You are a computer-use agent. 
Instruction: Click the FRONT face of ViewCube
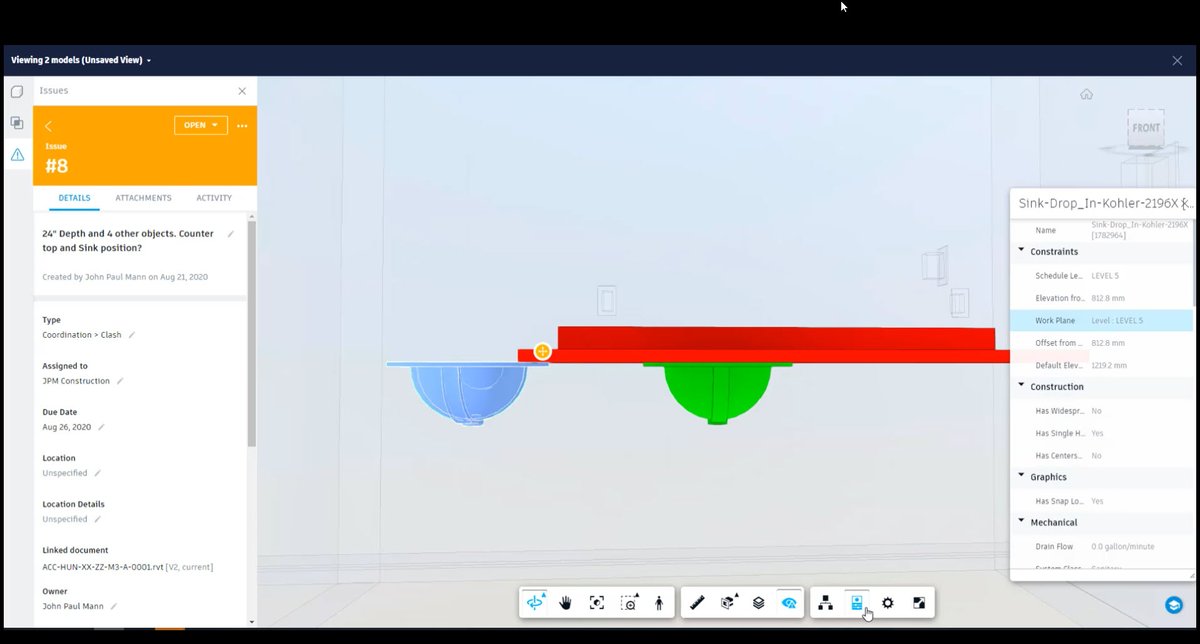[1146, 128]
